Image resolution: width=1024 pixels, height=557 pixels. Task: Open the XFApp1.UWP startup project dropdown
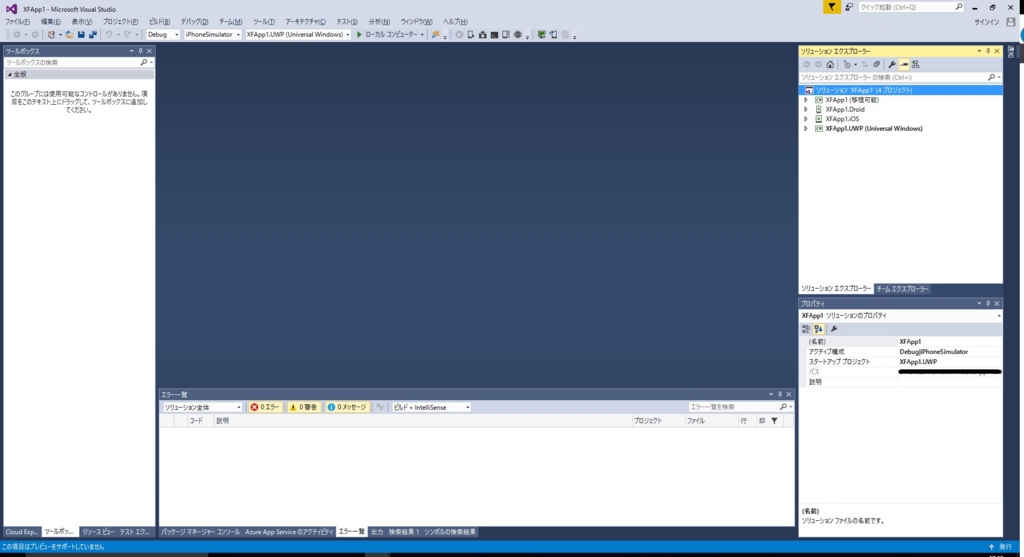298,35
